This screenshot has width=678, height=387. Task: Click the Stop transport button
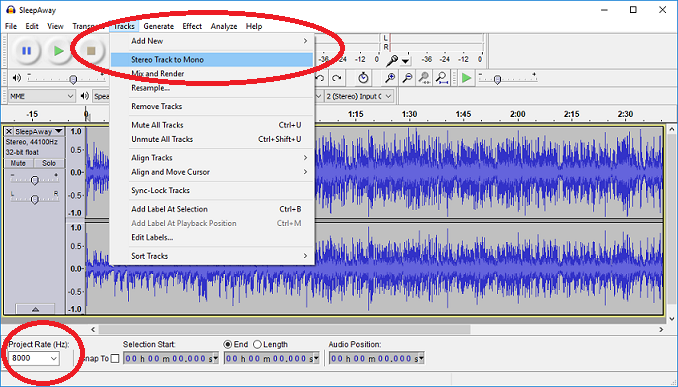[x=91, y=51]
